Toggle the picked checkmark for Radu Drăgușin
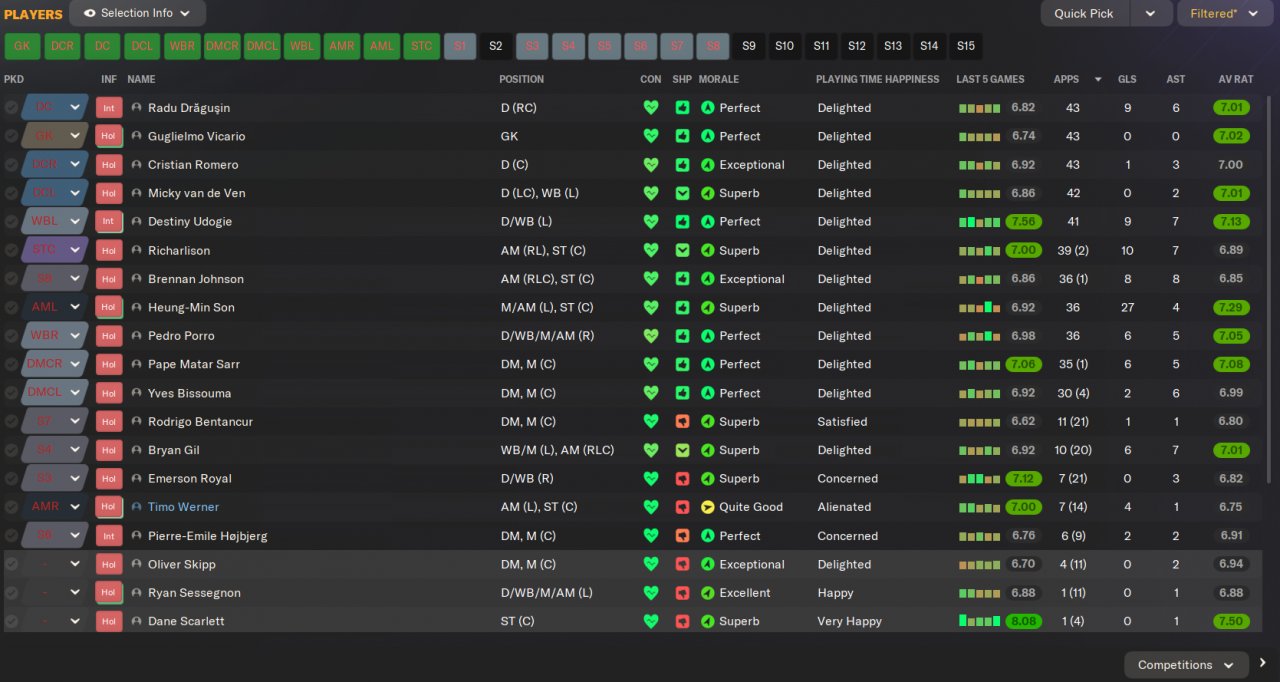 pyautogui.click(x=11, y=108)
